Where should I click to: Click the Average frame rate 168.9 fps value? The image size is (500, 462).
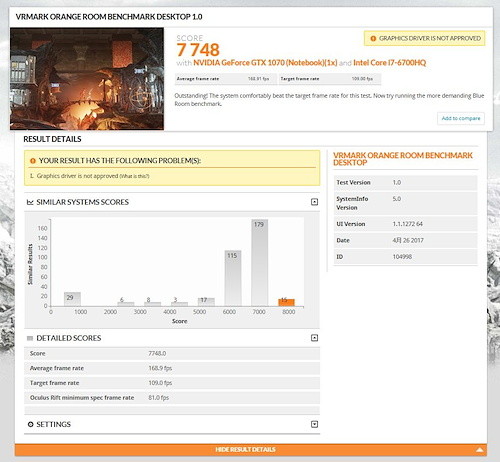(160, 368)
